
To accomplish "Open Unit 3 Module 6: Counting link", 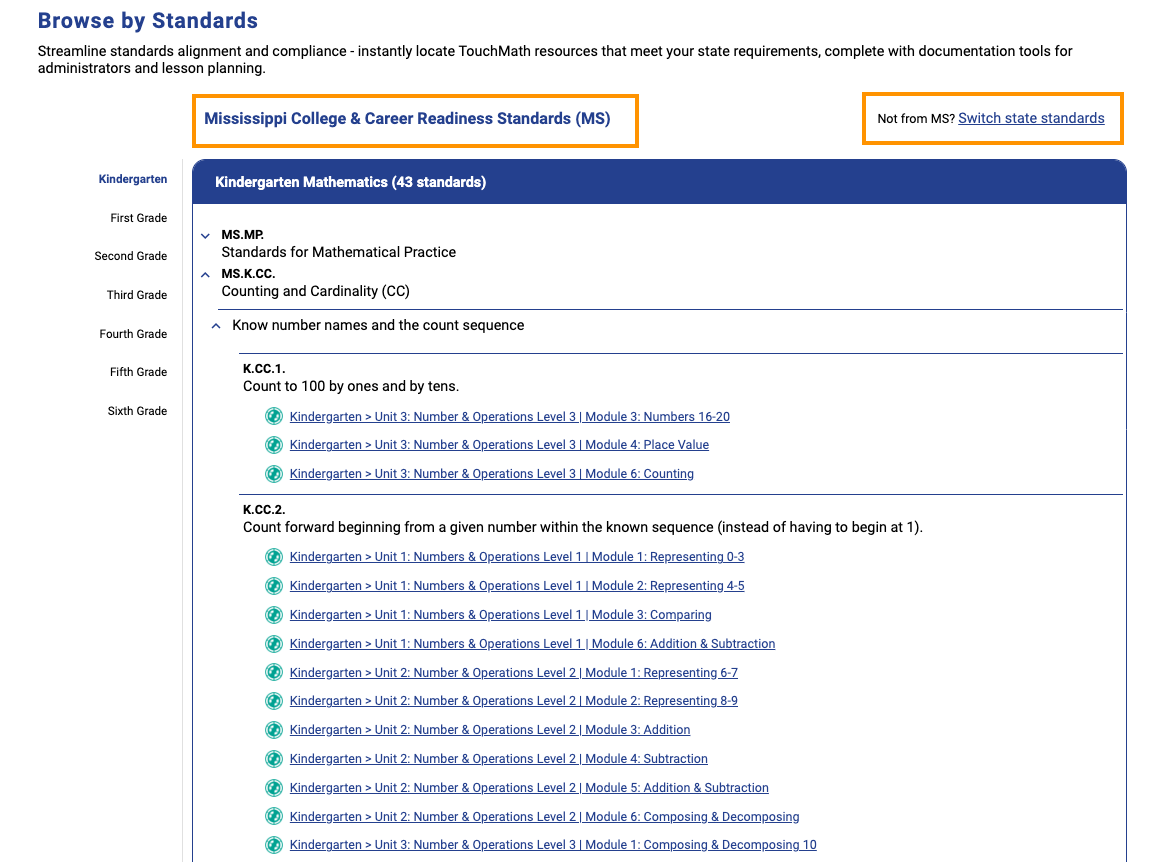I will pyautogui.click(x=492, y=474).
